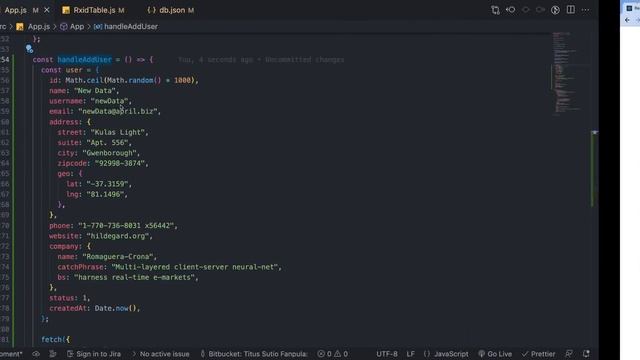Viewport: 640px width, 360px height.
Task: Click the code action lightbulb icon
Action: pyautogui.click(x=29, y=49)
